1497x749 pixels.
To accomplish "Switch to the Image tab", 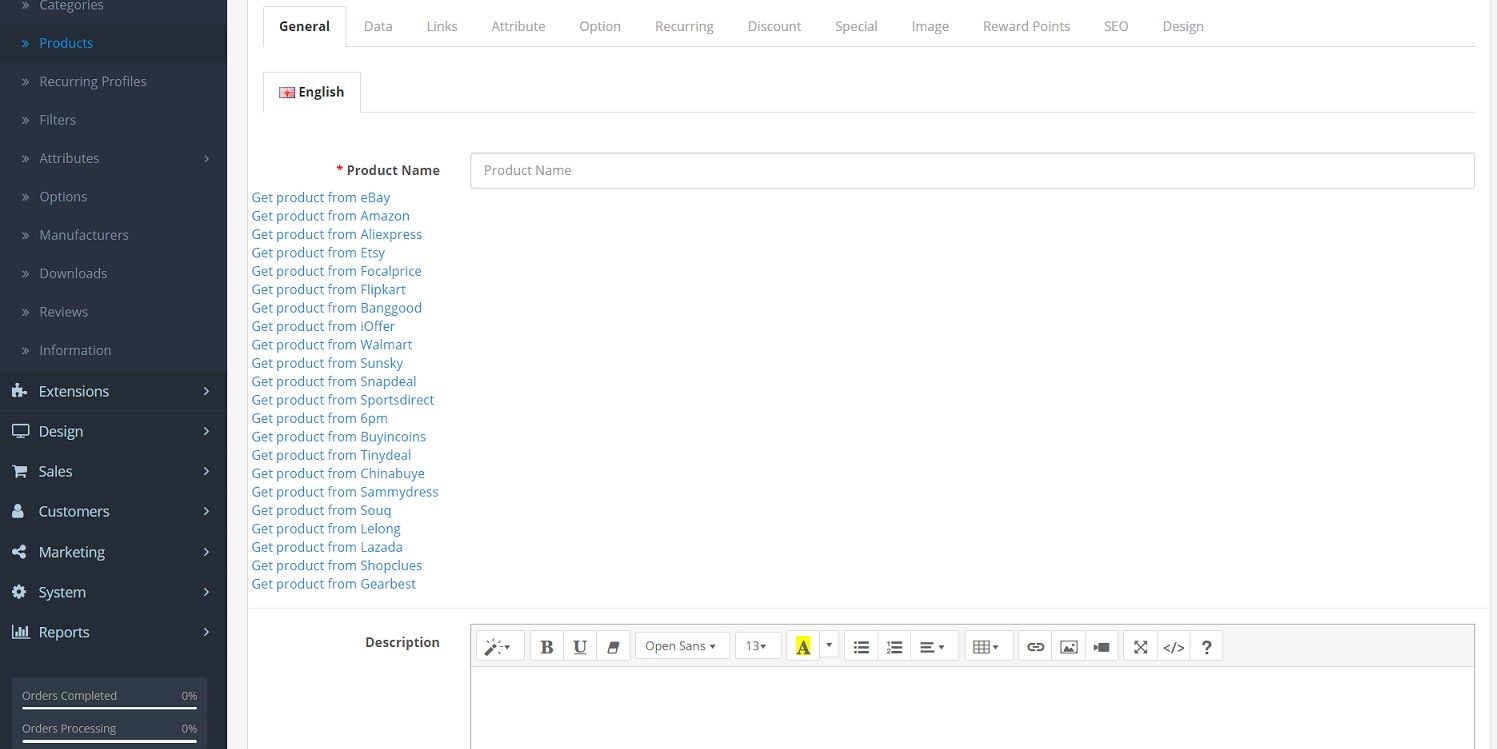I will pyautogui.click(x=930, y=26).
